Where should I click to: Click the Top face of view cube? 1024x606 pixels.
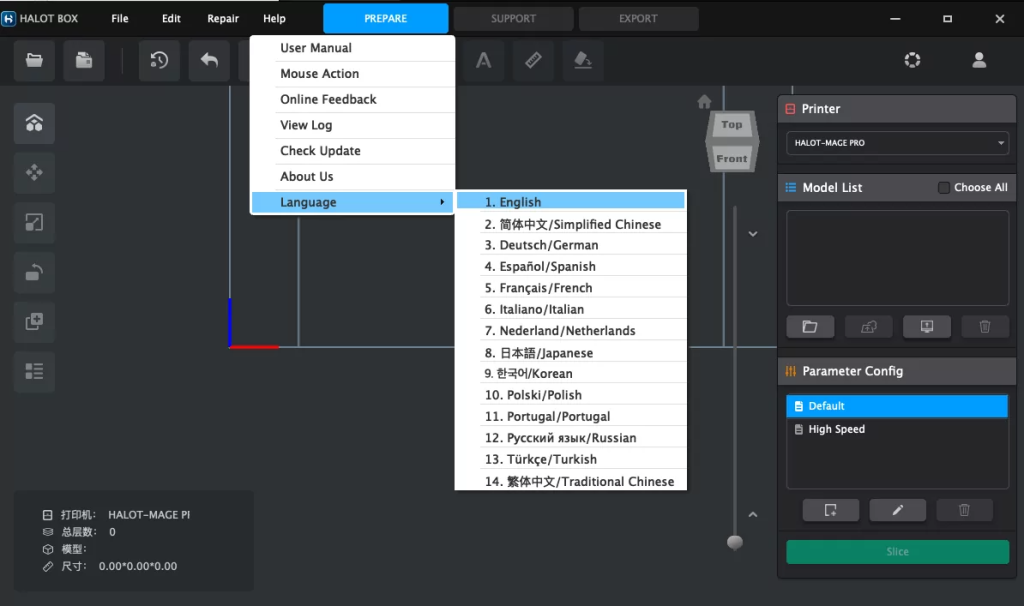pyautogui.click(x=732, y=125)
